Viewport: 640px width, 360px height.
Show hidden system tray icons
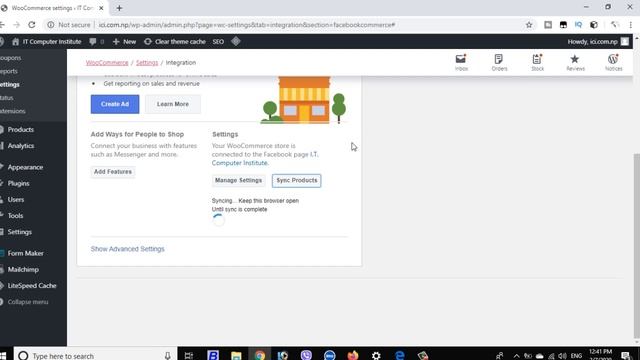[x=516, y=356]
